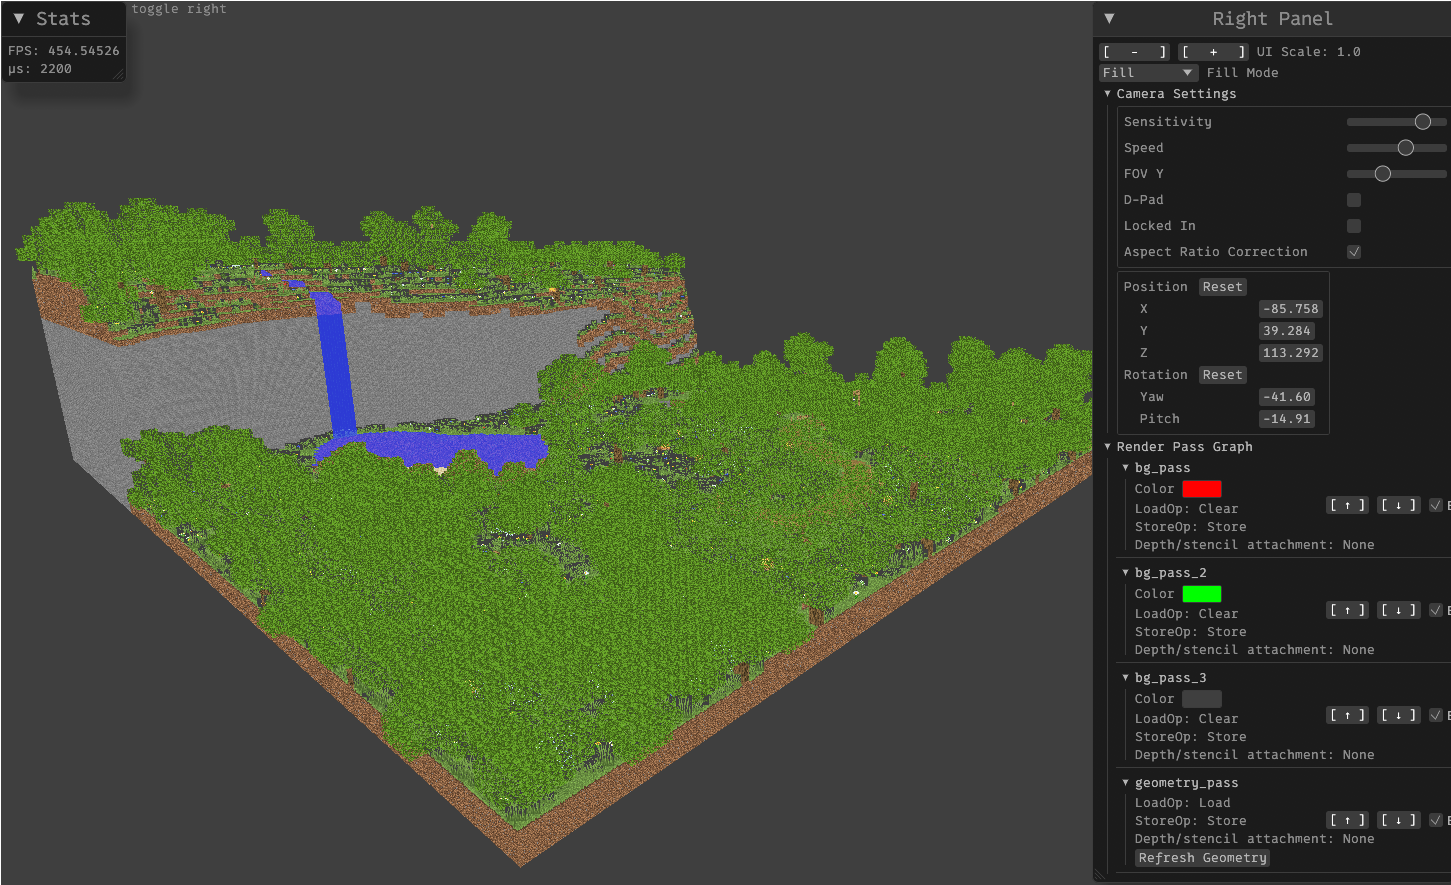Collapse the Stats window triangle

click(x=18, y=18)
